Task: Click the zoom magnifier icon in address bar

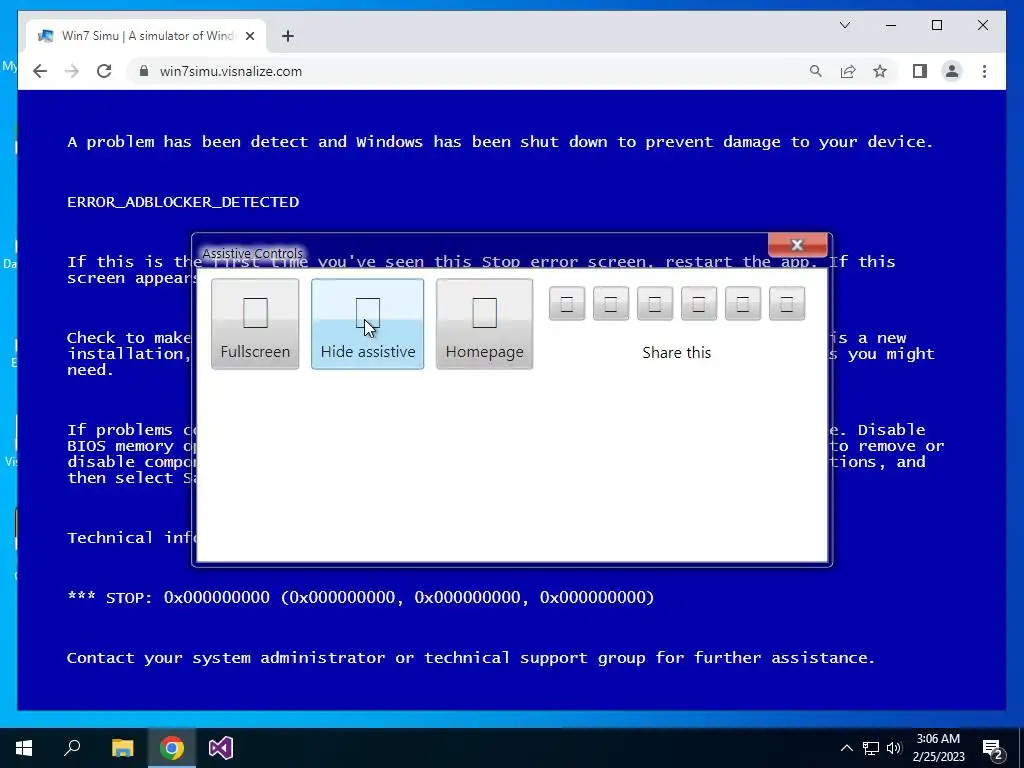Action: click(816, 71)
